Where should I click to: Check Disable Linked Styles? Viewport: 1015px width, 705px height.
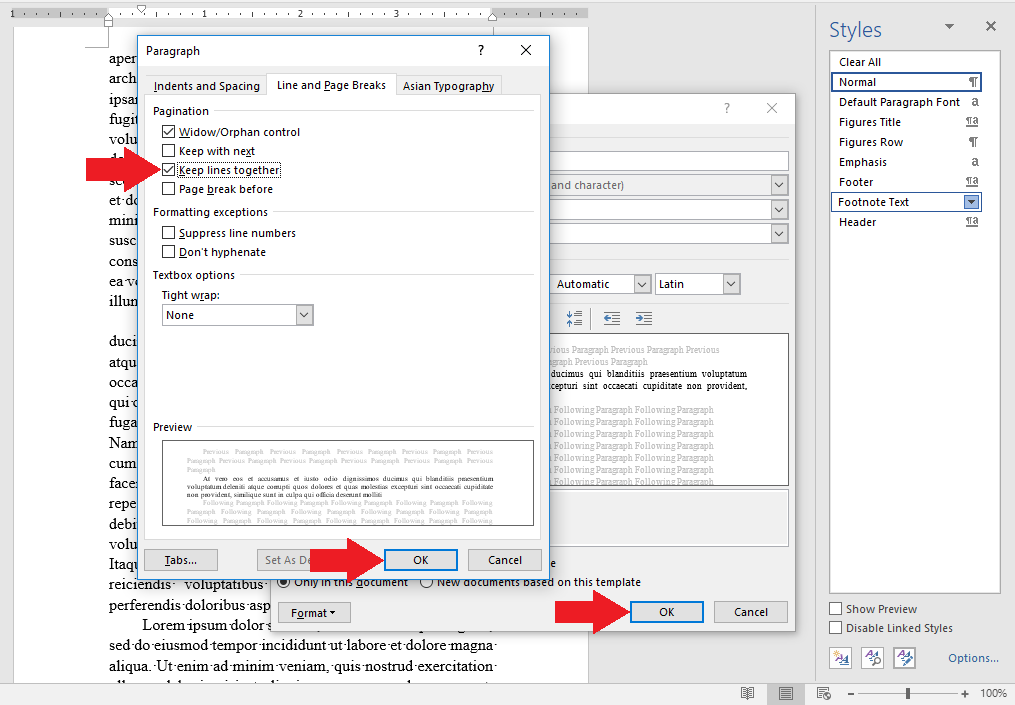[836, 627]
